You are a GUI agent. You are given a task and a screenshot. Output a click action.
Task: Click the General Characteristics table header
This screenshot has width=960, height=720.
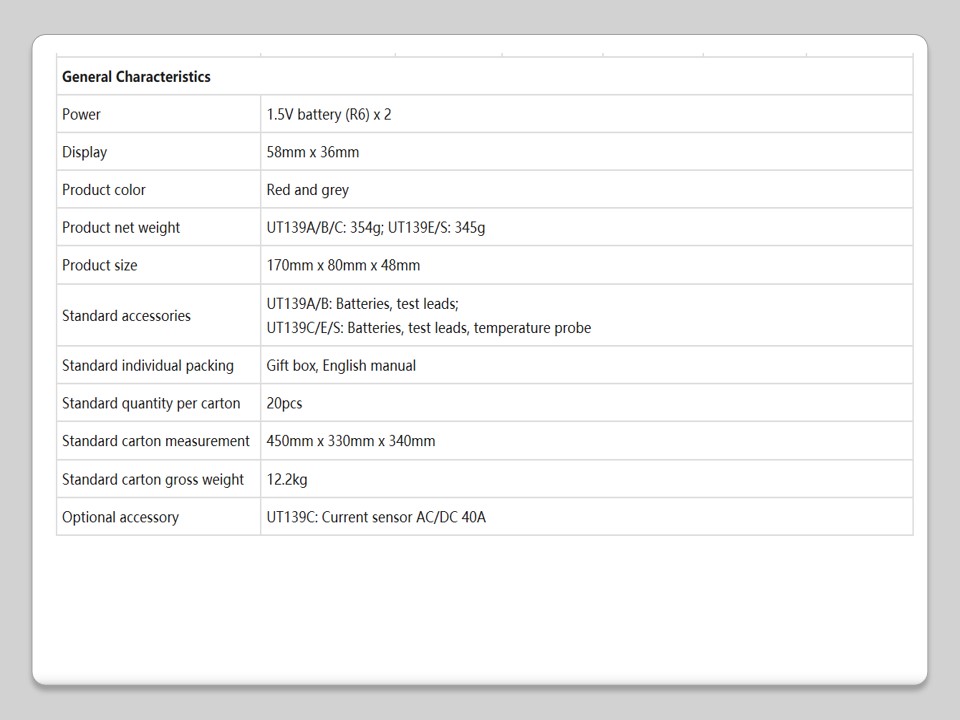click(x=136, y=77)
